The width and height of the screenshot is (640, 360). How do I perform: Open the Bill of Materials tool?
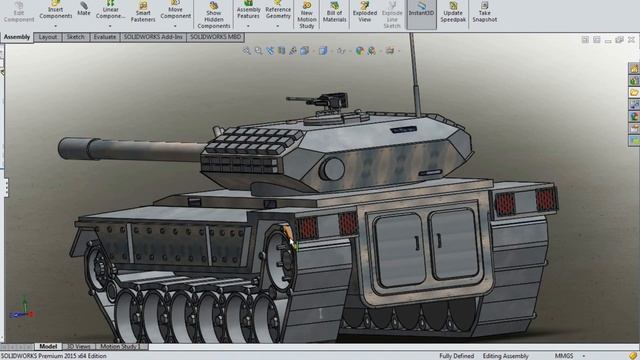[x=334, y=12]
